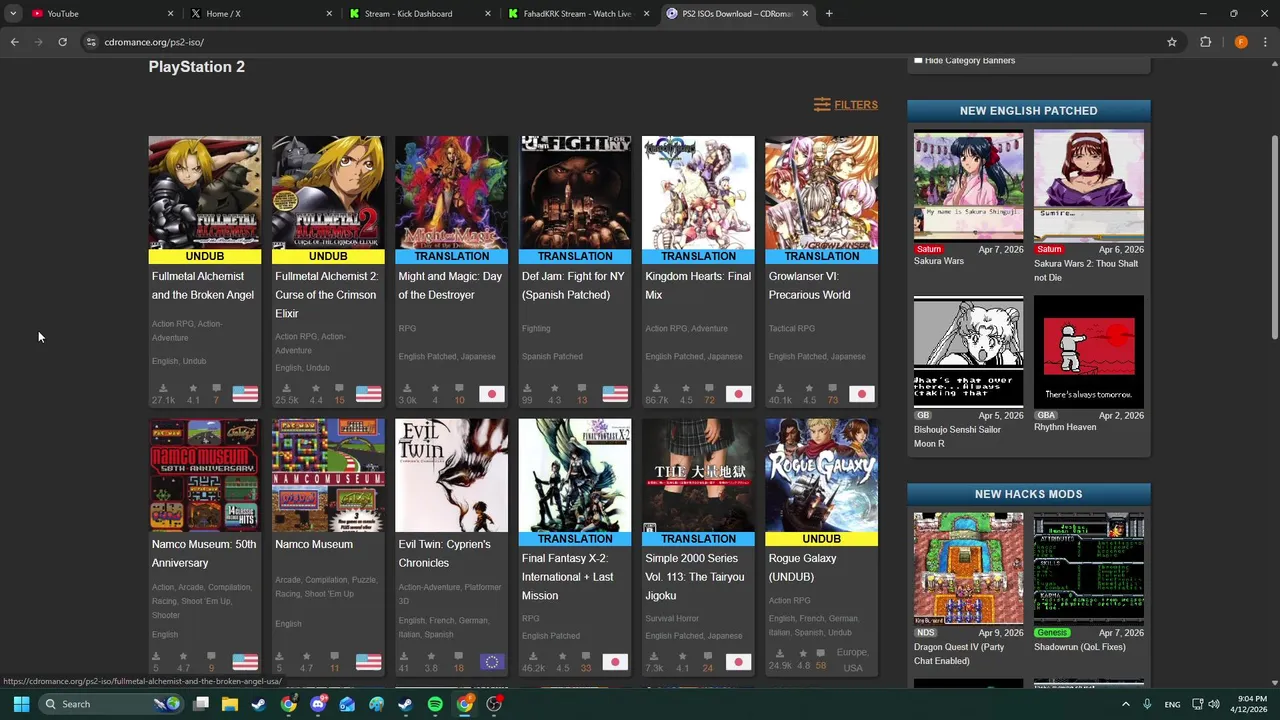Screen dimensions: 1280x720
Task: Open Evil Twin cover art thumbnail
Action: pyautogui.click(x=451, y=476)
